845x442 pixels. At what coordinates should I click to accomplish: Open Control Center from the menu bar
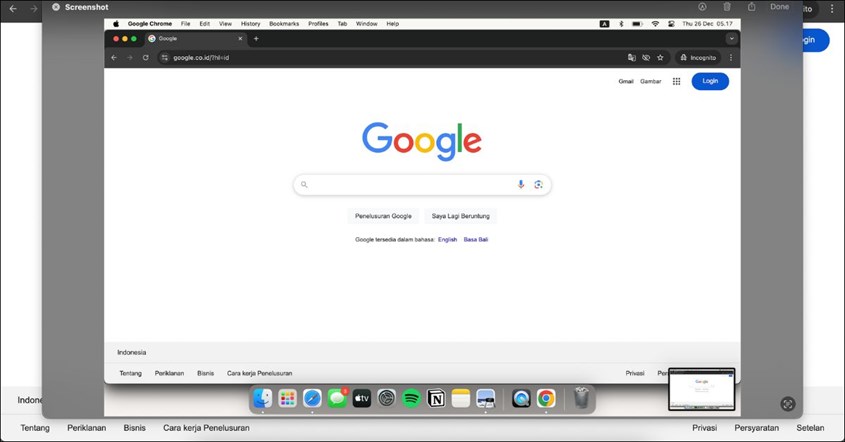click(x=671, y=24)
